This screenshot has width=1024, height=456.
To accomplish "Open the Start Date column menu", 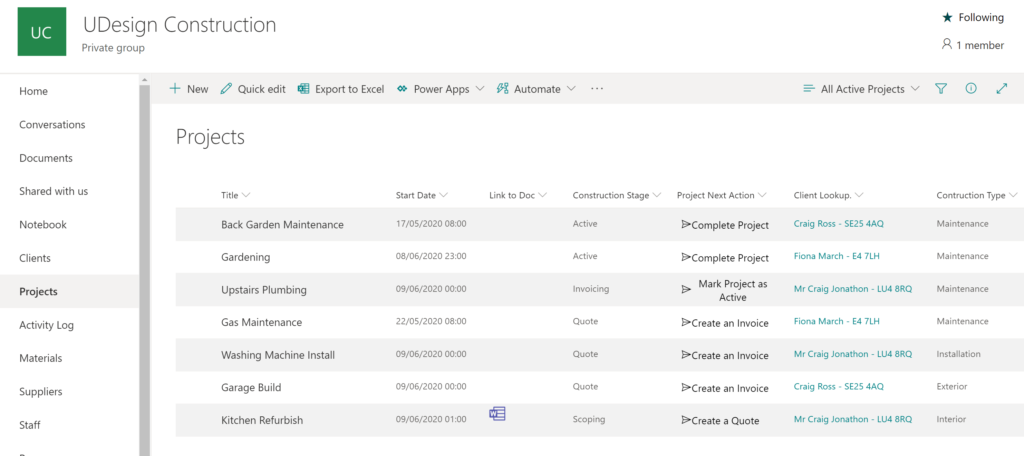I will (x=422, y=195).
